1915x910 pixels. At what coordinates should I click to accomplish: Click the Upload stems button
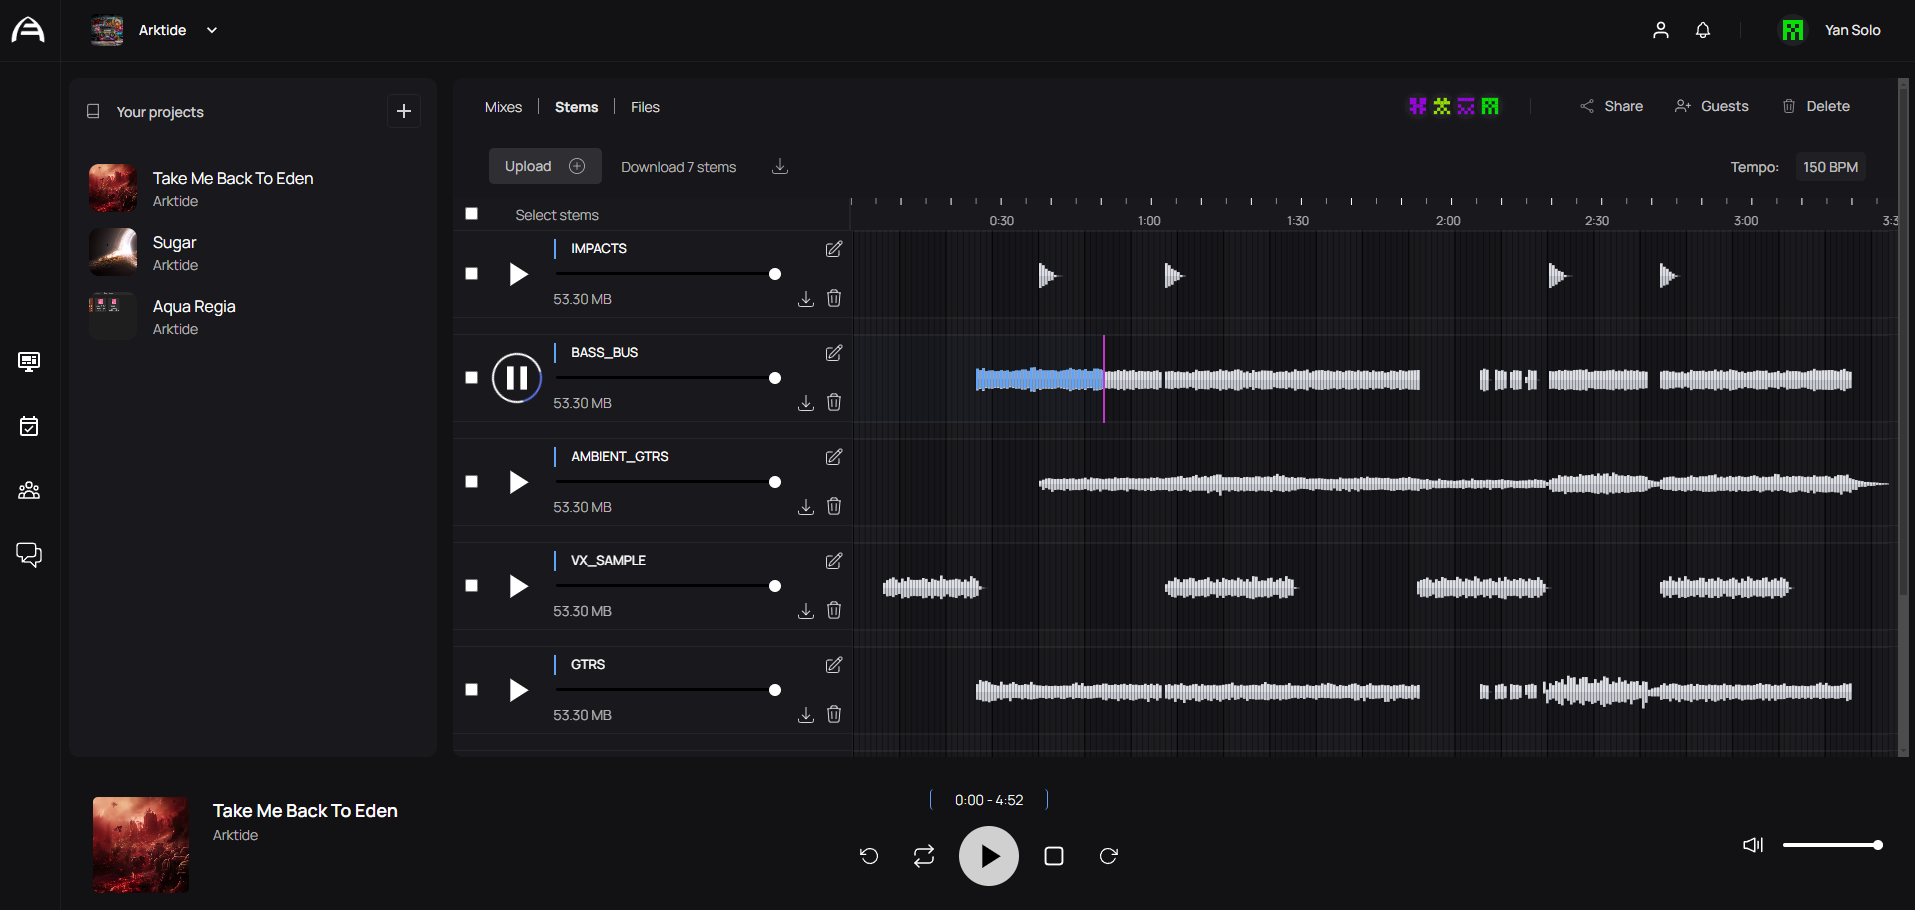point(545,166)
